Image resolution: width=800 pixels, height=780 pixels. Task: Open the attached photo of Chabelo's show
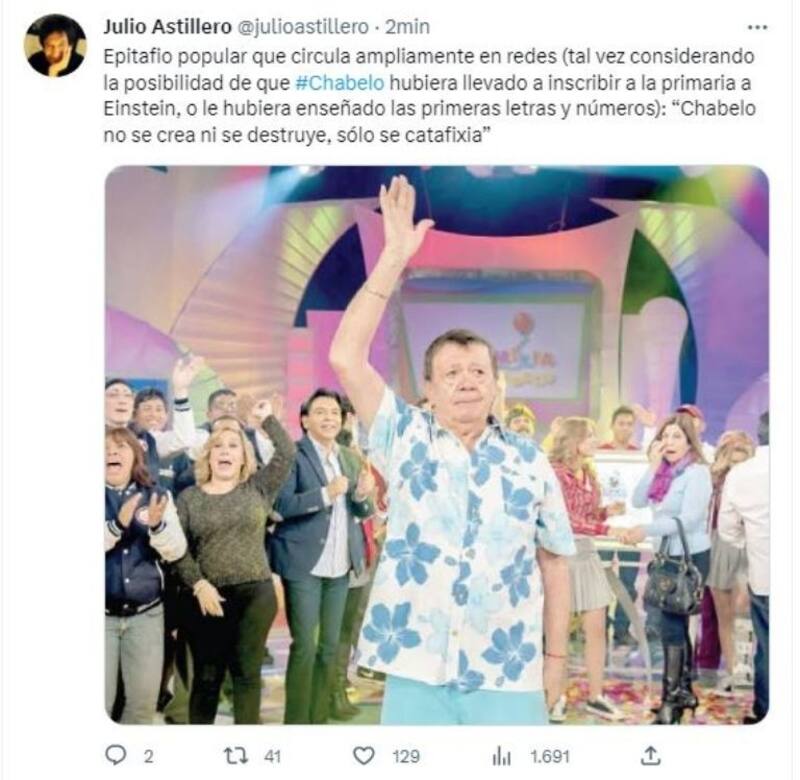(x=437, y=444)
